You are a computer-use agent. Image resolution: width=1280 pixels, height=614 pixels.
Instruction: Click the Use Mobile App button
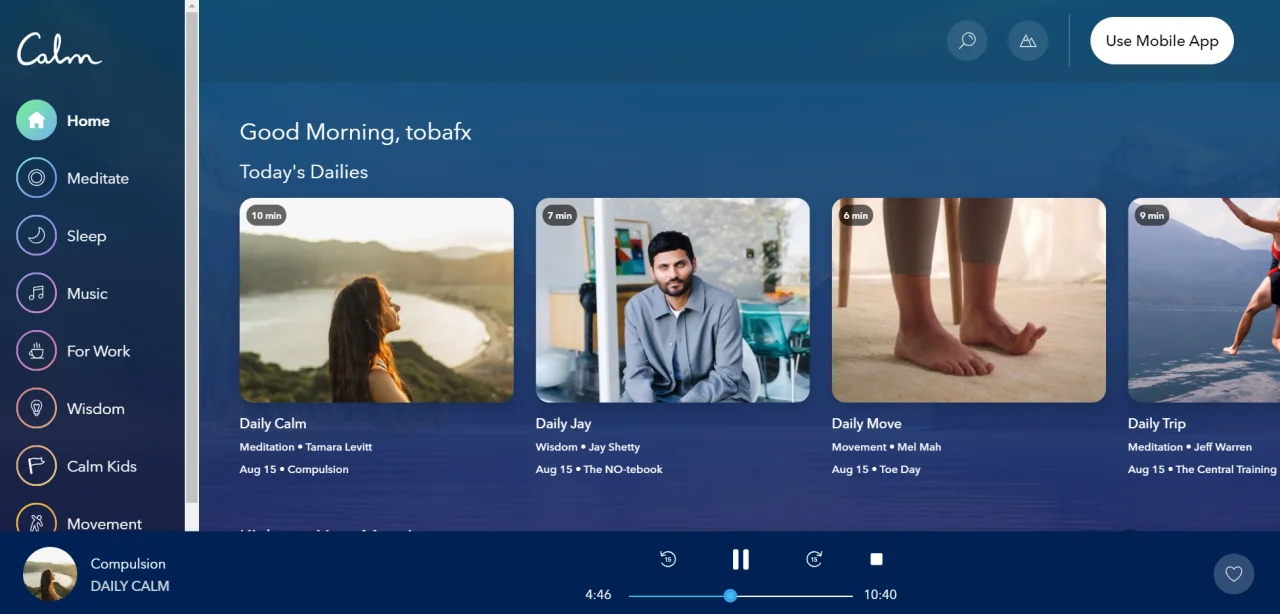click(x=1162, y=41)
